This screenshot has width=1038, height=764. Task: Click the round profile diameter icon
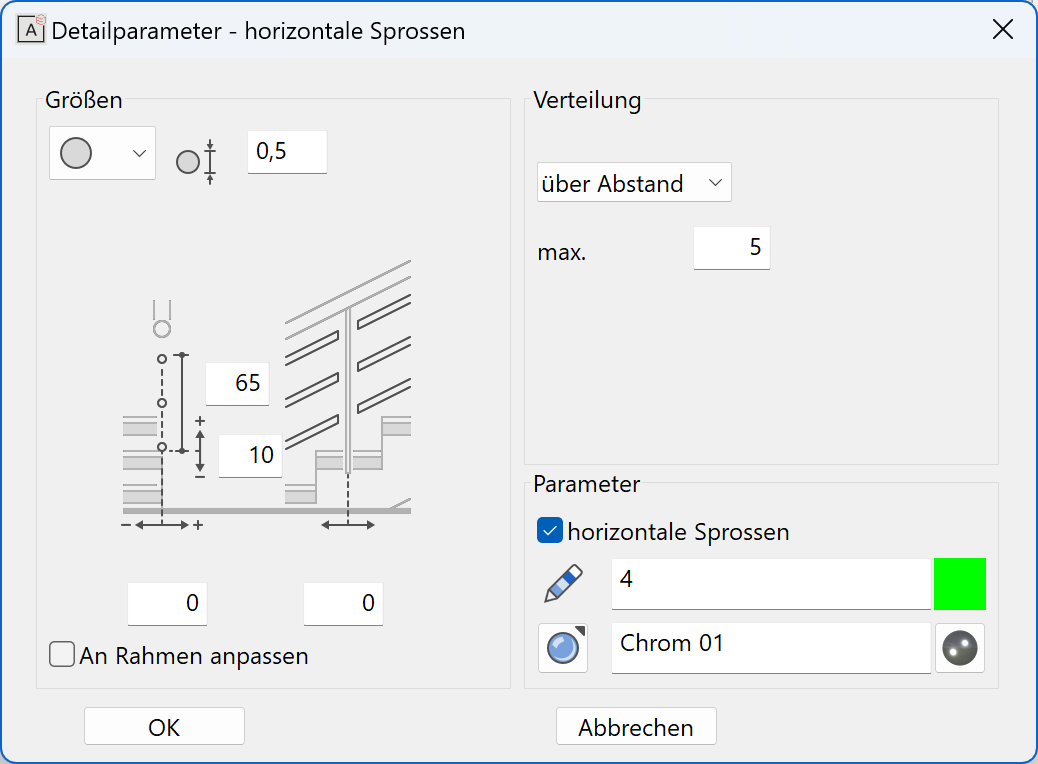coord(197,162)
